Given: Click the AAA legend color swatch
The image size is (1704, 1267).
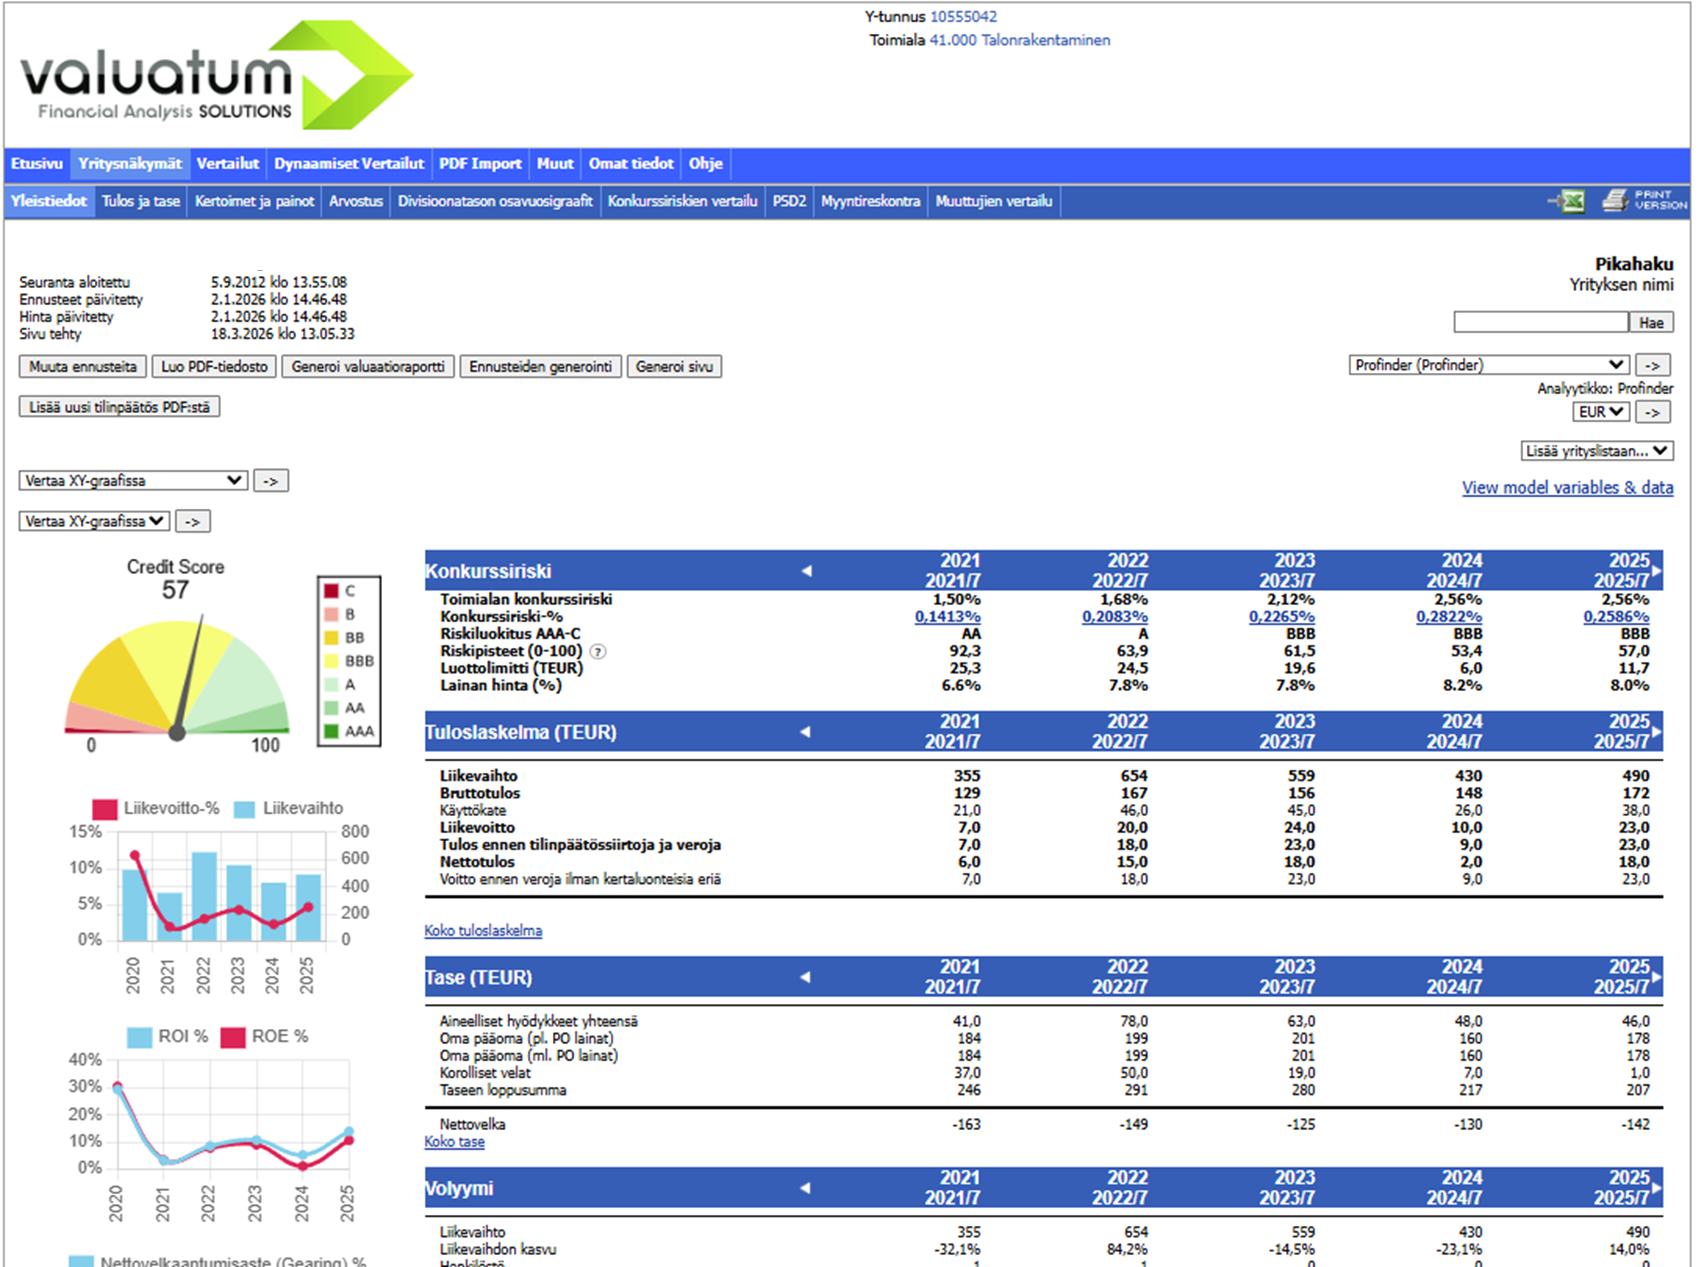Looking at the screenshot, I should (x=331, y=731).
